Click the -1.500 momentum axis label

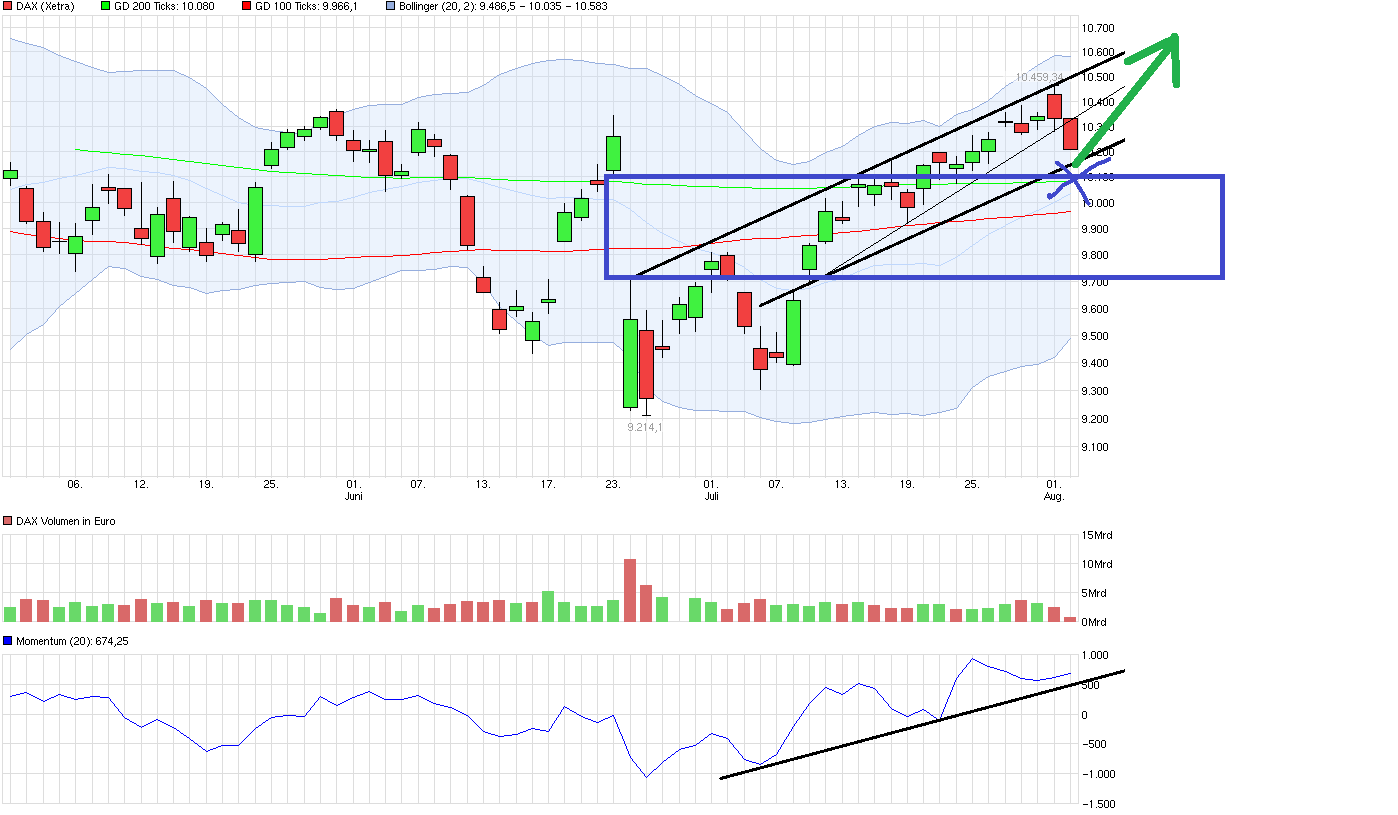[x=1100, y=804]
